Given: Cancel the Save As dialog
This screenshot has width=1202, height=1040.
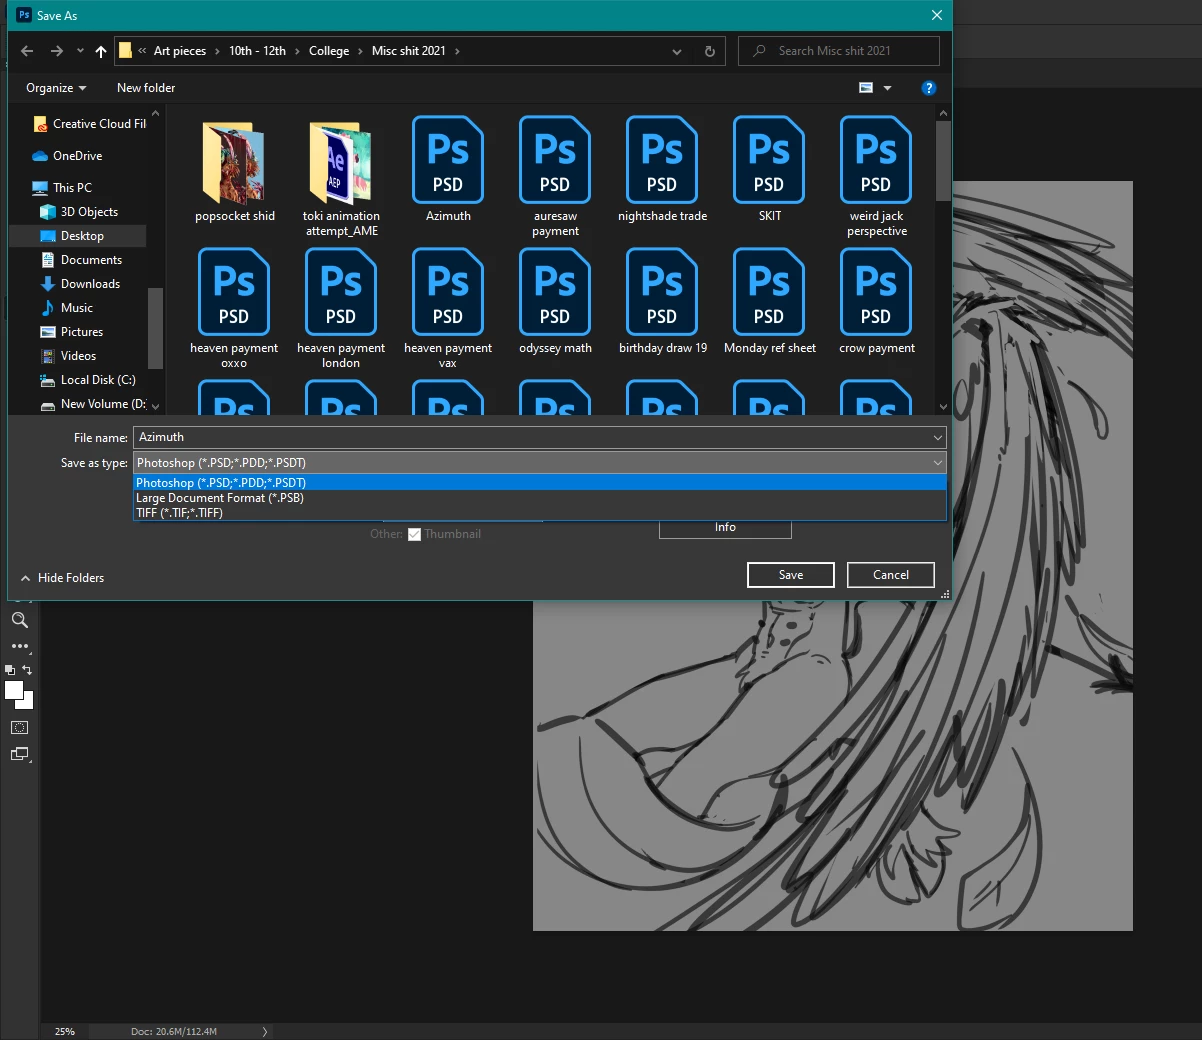Looking at the screenshot, I should coord(891,575).
